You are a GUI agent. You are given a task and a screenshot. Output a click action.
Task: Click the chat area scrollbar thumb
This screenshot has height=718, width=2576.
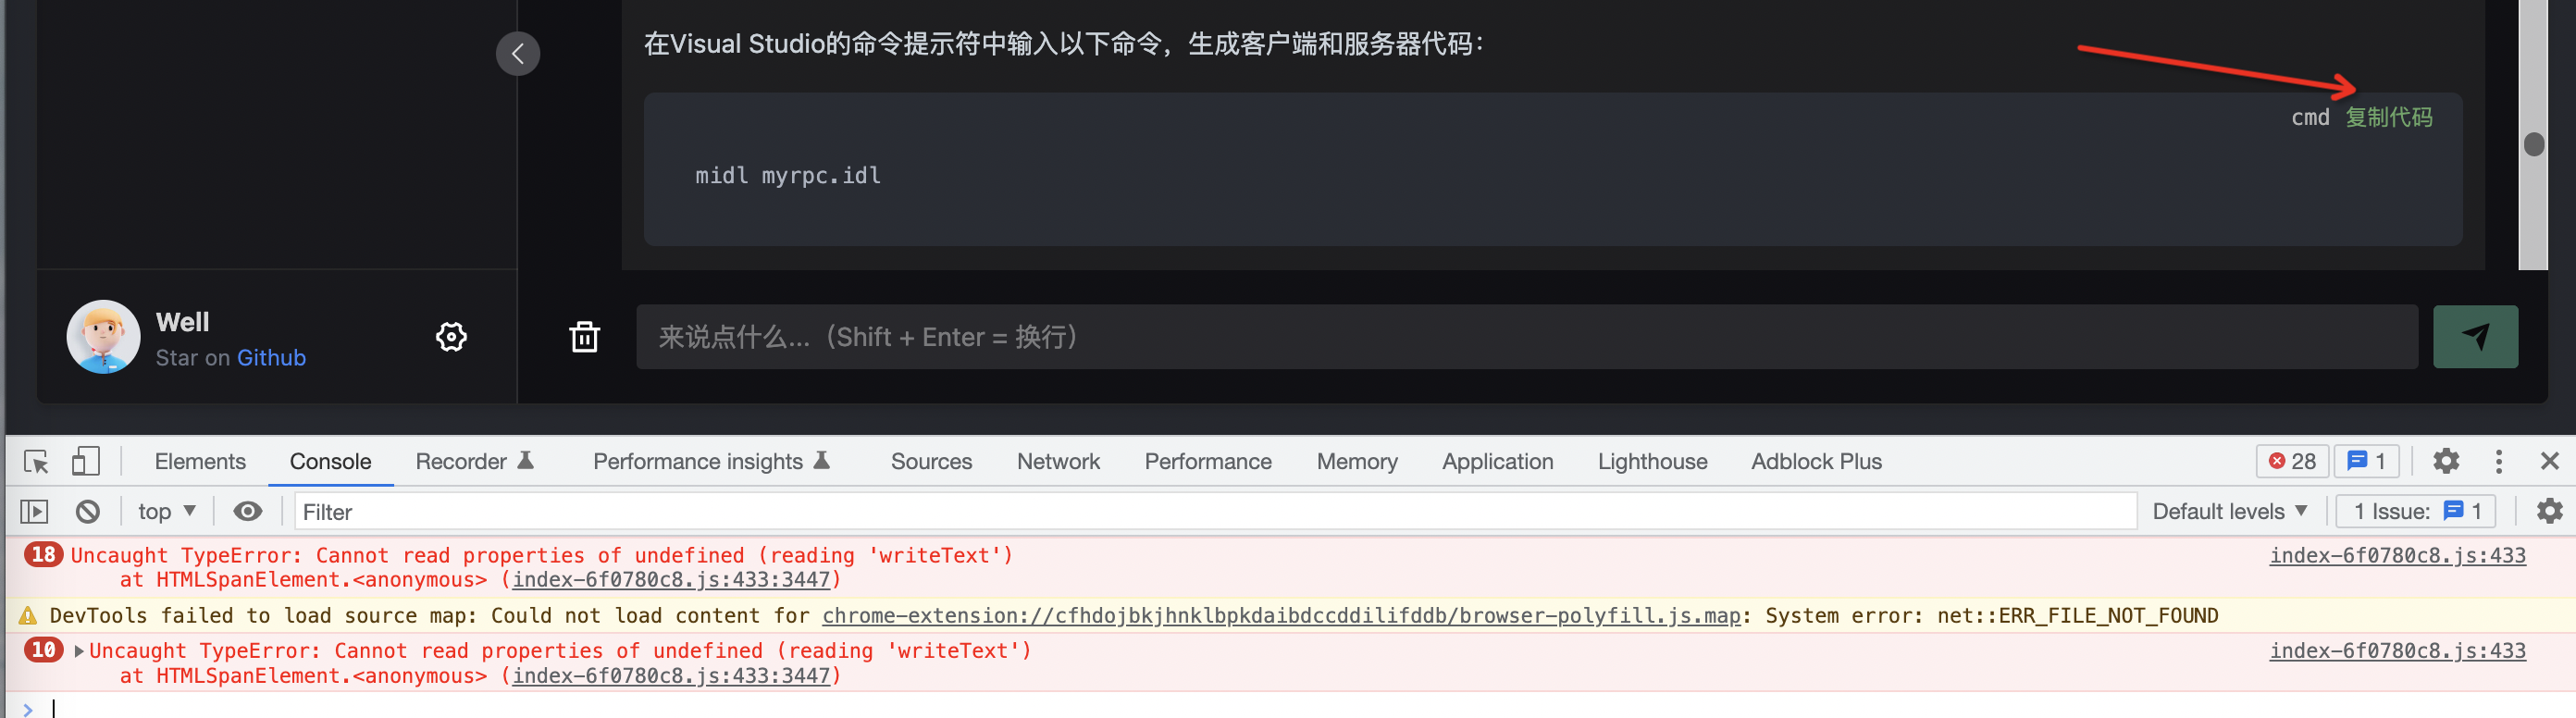point(2533,144)
